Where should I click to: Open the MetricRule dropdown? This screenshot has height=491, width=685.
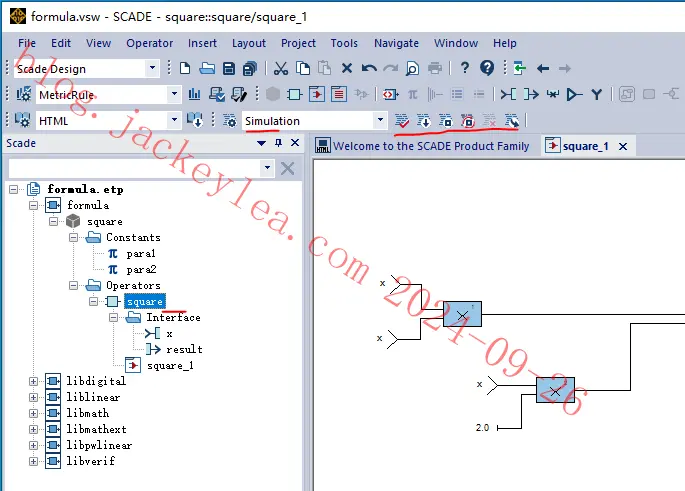tap(174, 94)
